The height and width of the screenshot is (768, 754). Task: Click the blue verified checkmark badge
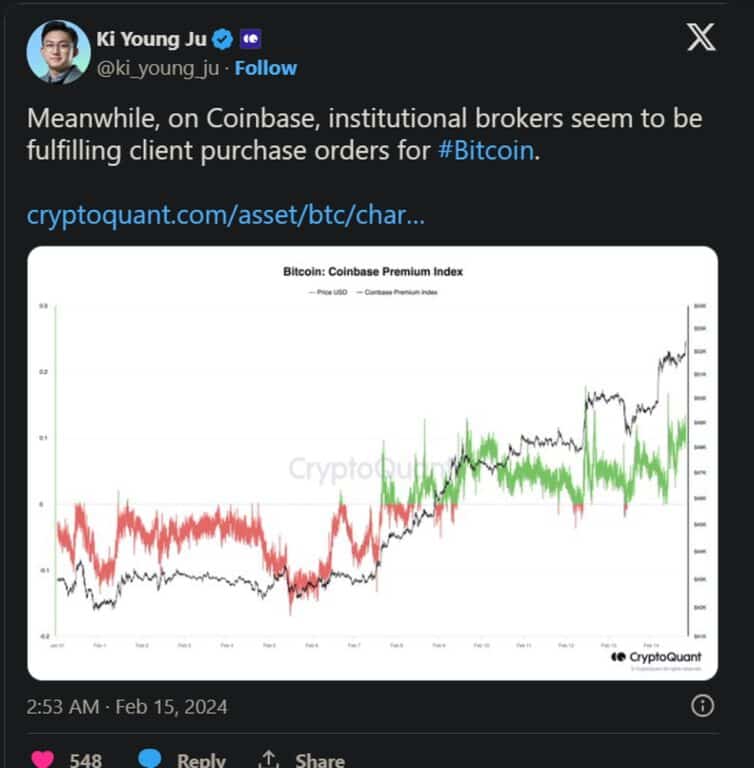click(223, 39)
